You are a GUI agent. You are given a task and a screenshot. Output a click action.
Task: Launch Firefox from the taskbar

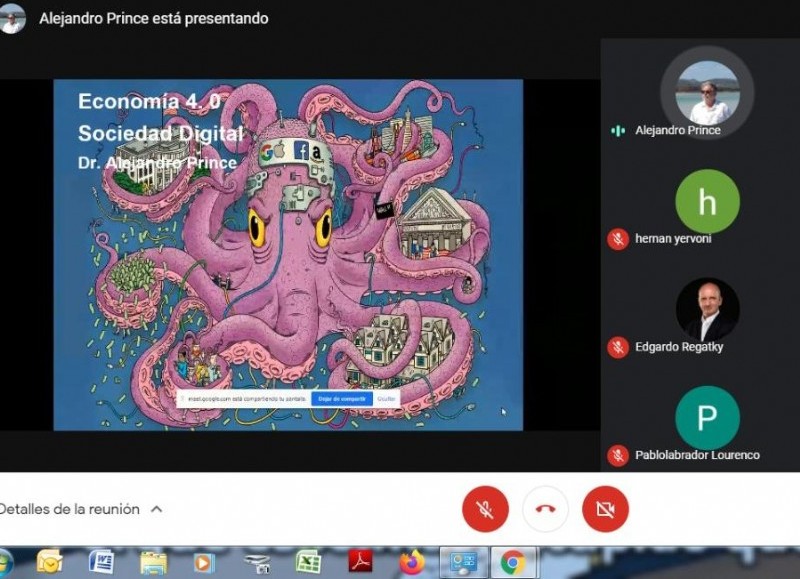click(412, 562)
